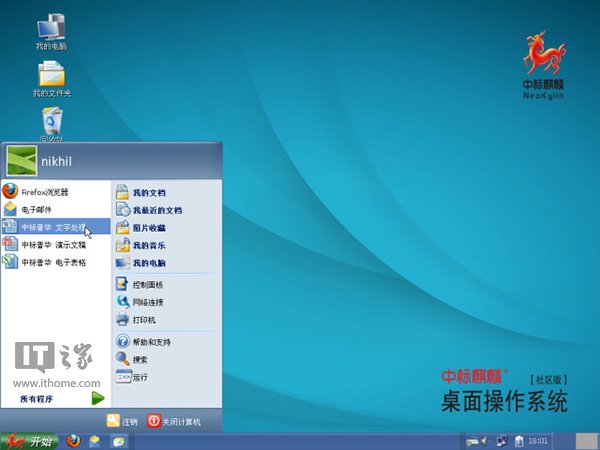Open 帮助和支持 help and support

tap(152, 341)
